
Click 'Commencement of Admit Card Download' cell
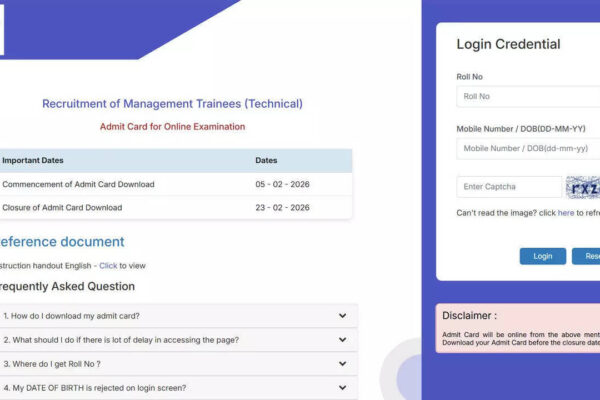[x=78, y=184]
